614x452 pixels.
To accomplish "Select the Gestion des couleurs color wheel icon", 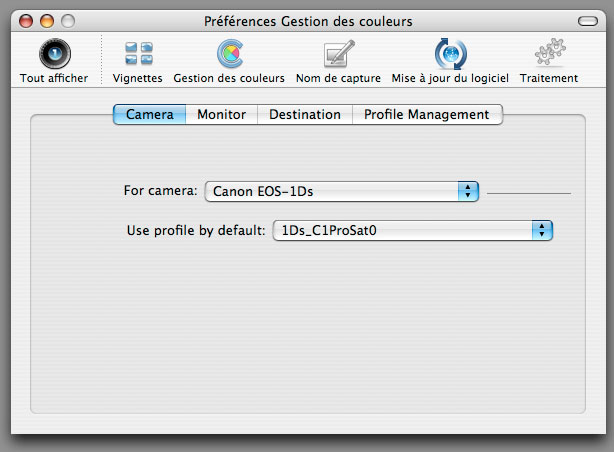I will (x=230, y=54).
